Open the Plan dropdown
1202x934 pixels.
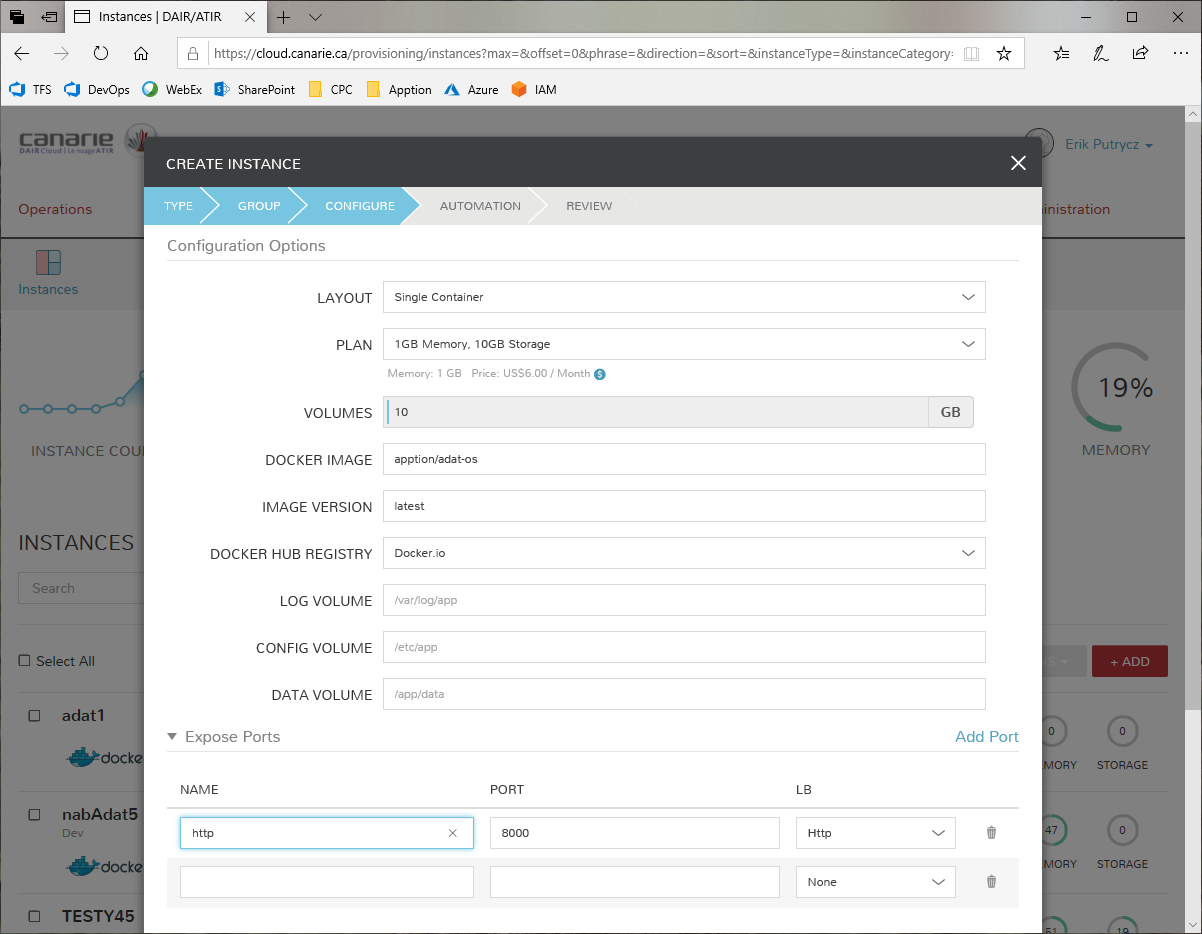click(x=684, y=344)
